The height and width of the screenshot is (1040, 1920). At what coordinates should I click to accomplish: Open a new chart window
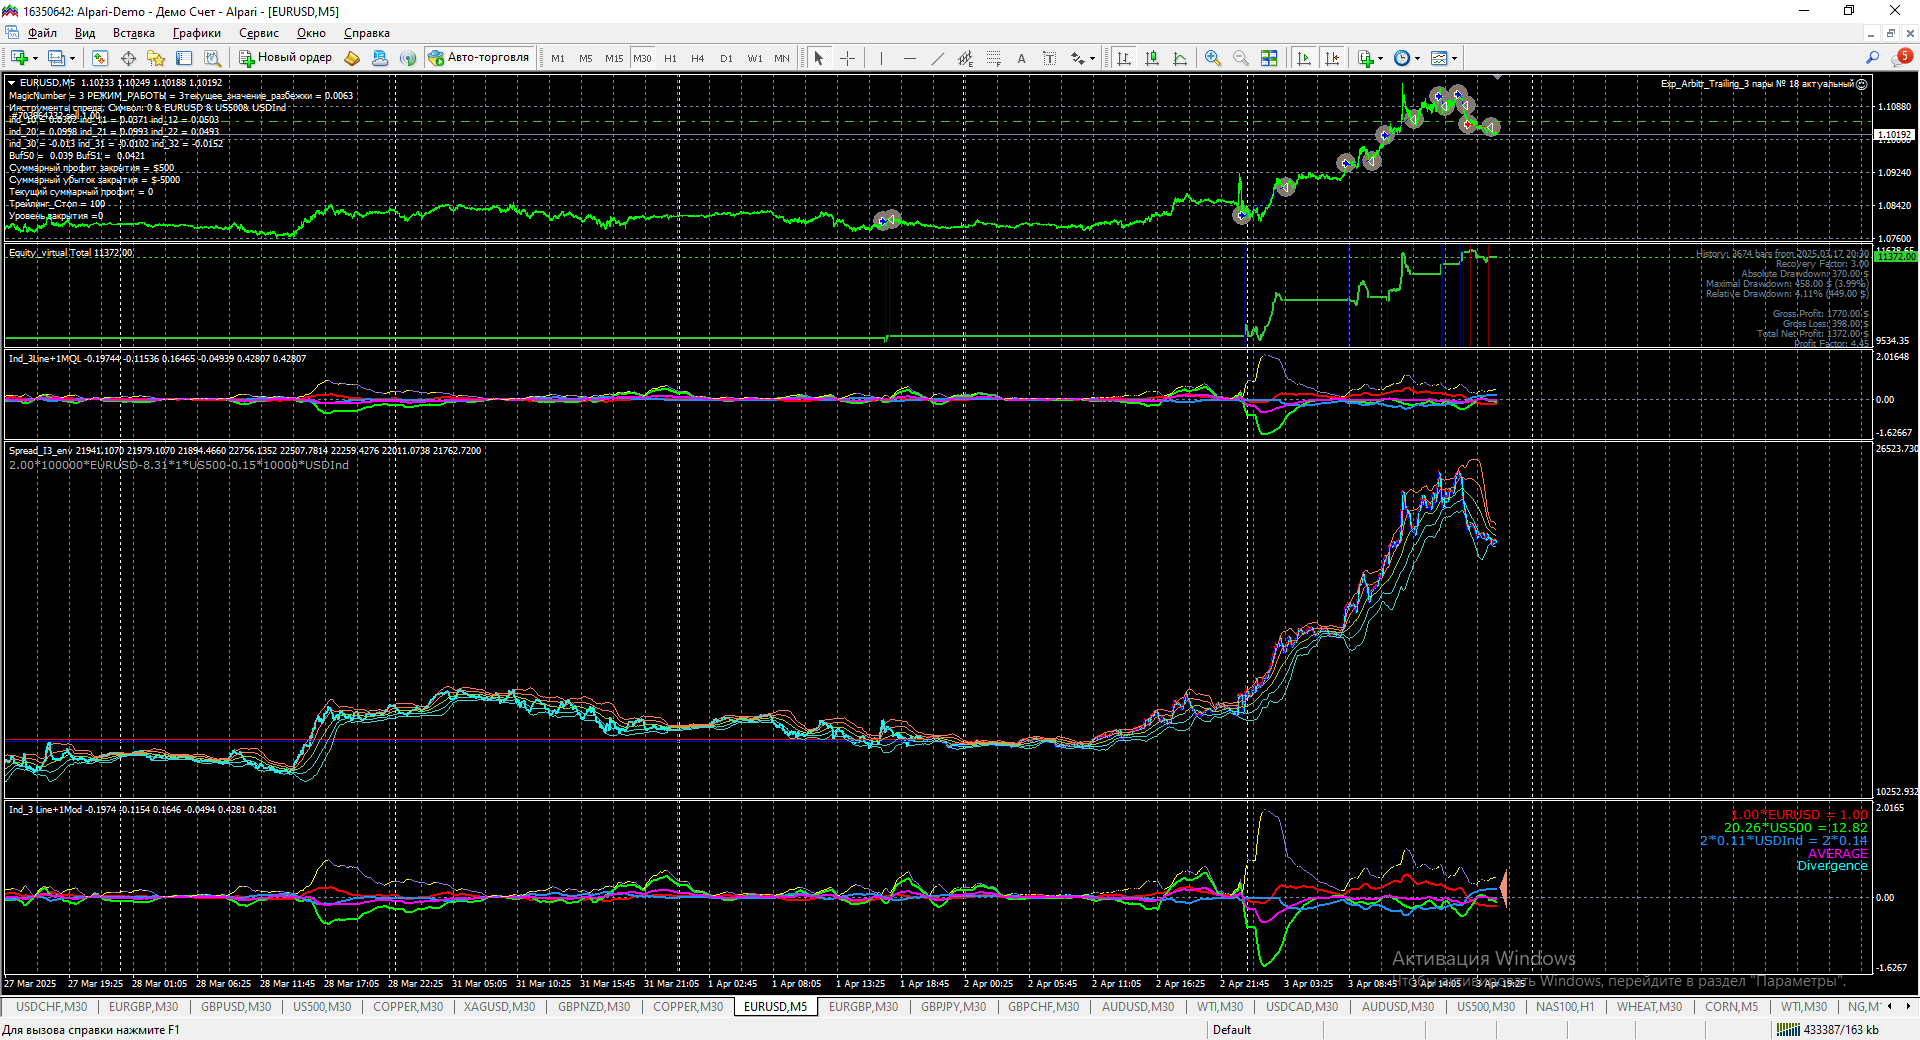pyautogui.click(x=18, y=58)
